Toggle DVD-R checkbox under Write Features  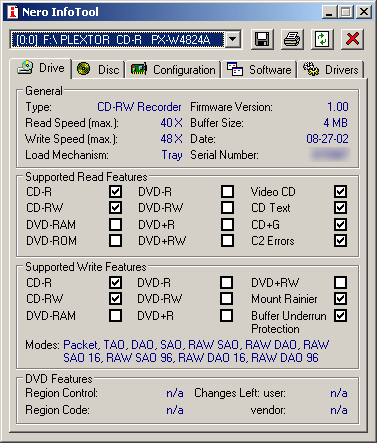pos(226,282)
